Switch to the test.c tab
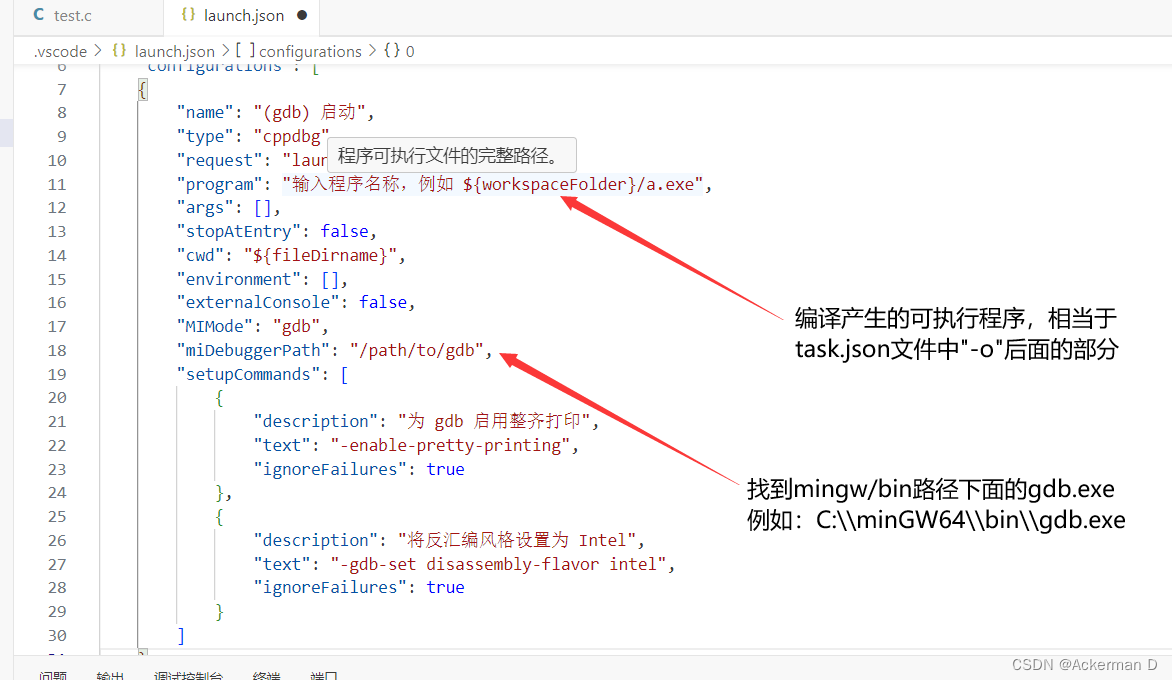The height and width of the screenshot is (680, 1172). pos(72,15)
